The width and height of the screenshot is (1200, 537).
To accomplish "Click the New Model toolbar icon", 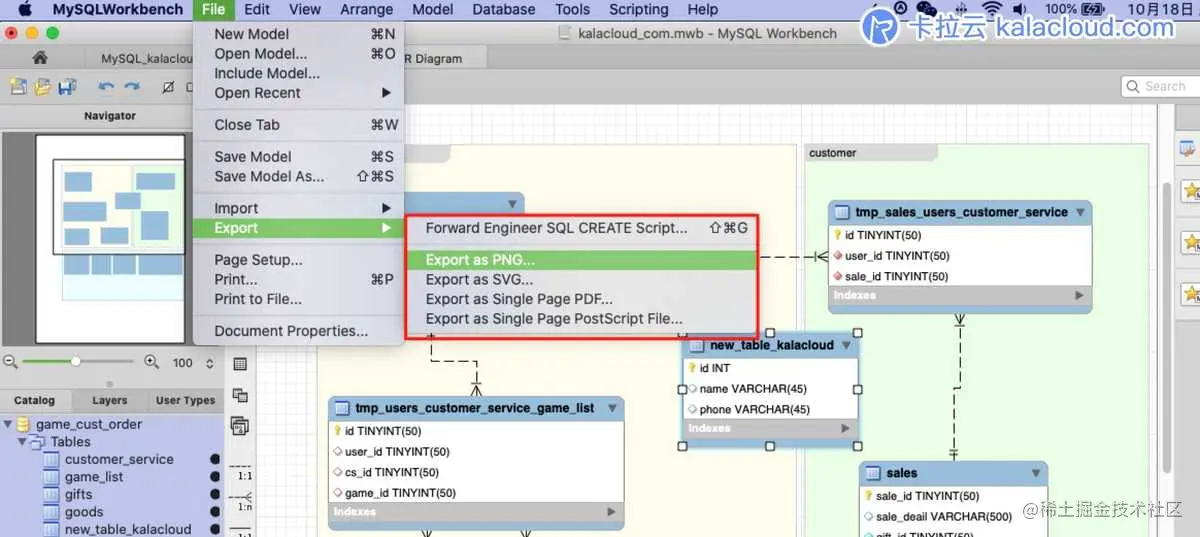I will (x=19, y=87).
